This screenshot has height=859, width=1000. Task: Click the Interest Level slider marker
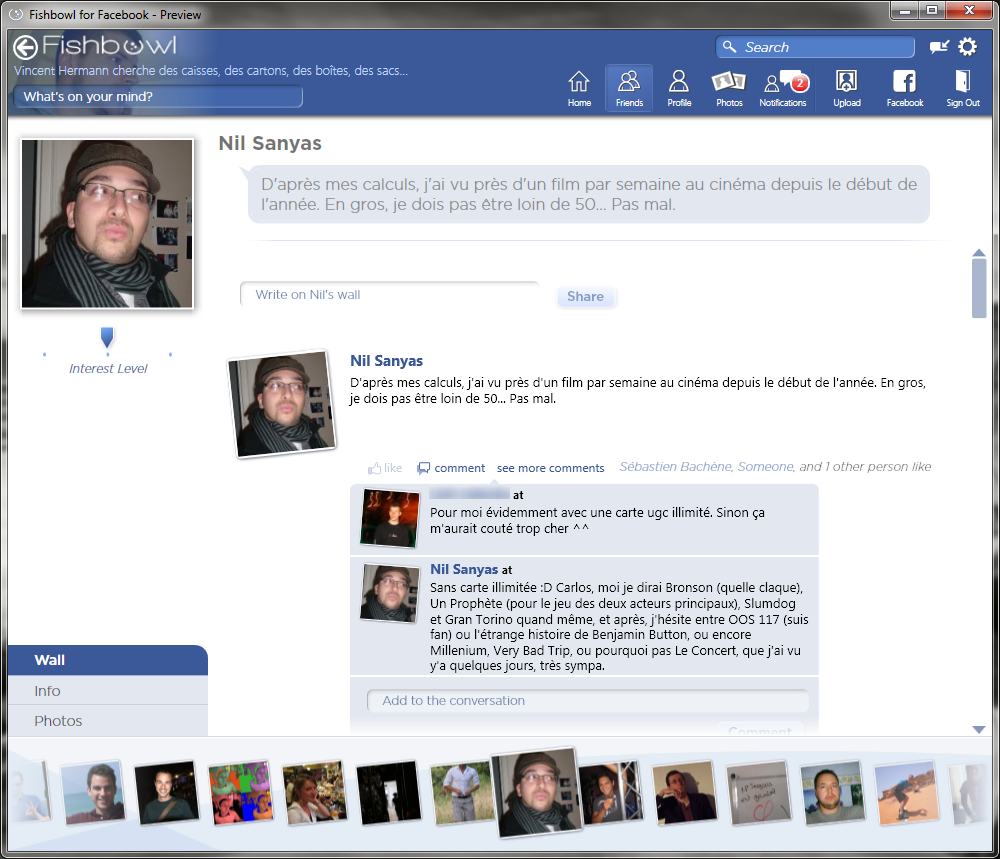point(107,337)
